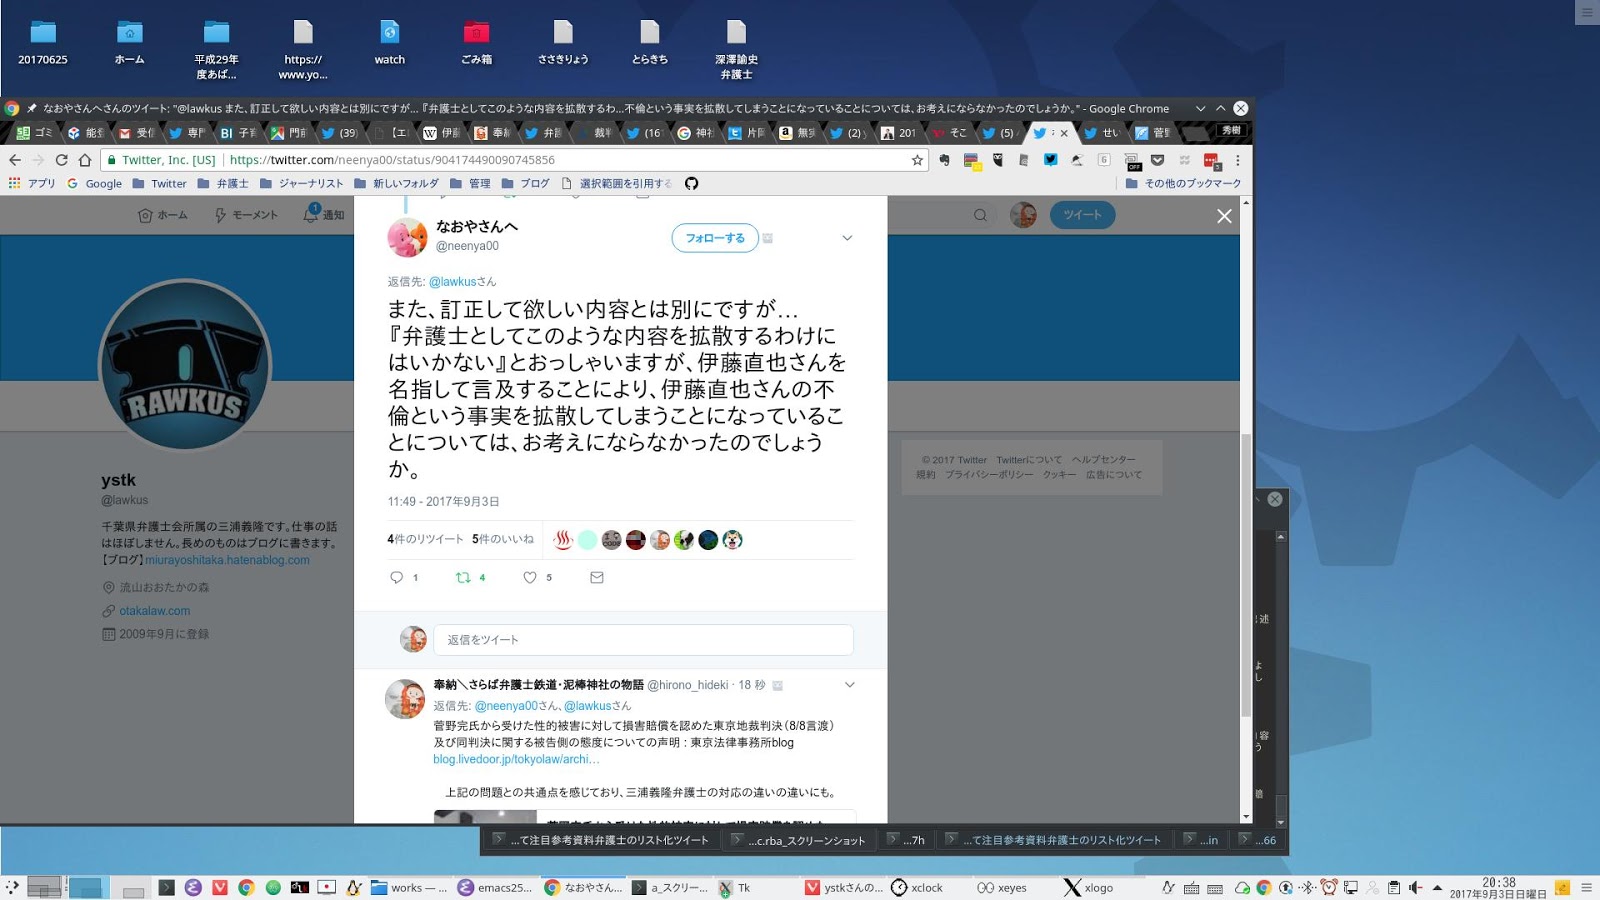Viewport: 1600px width, 900px height.
Task: Send the tweet via direct message envelope icon
Action: pos(597,577)
